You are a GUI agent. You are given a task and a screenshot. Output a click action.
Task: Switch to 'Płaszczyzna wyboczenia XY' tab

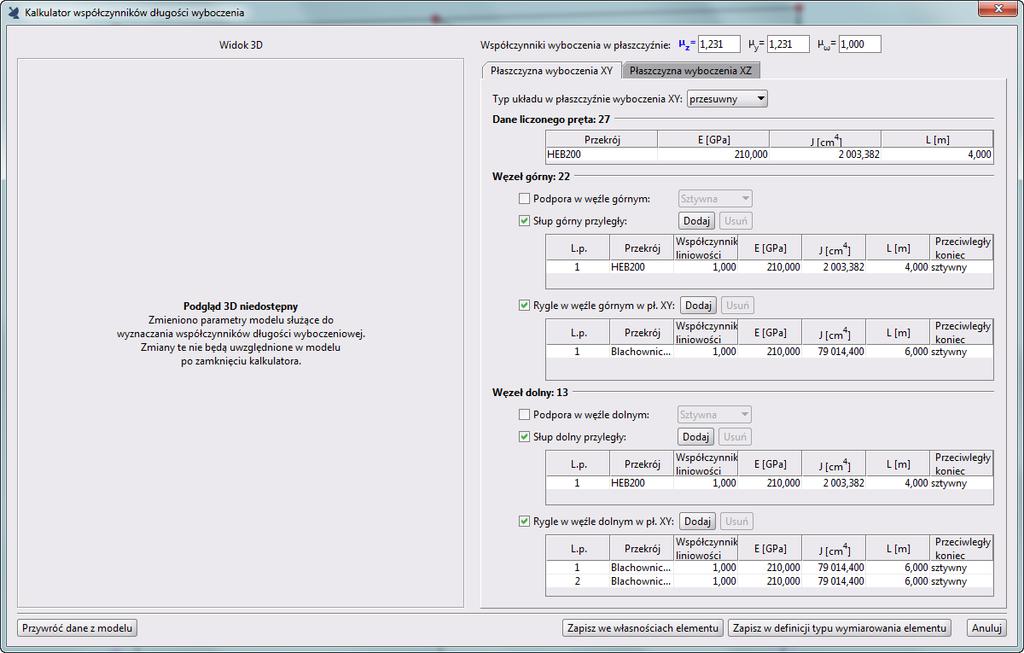(552, 71)
